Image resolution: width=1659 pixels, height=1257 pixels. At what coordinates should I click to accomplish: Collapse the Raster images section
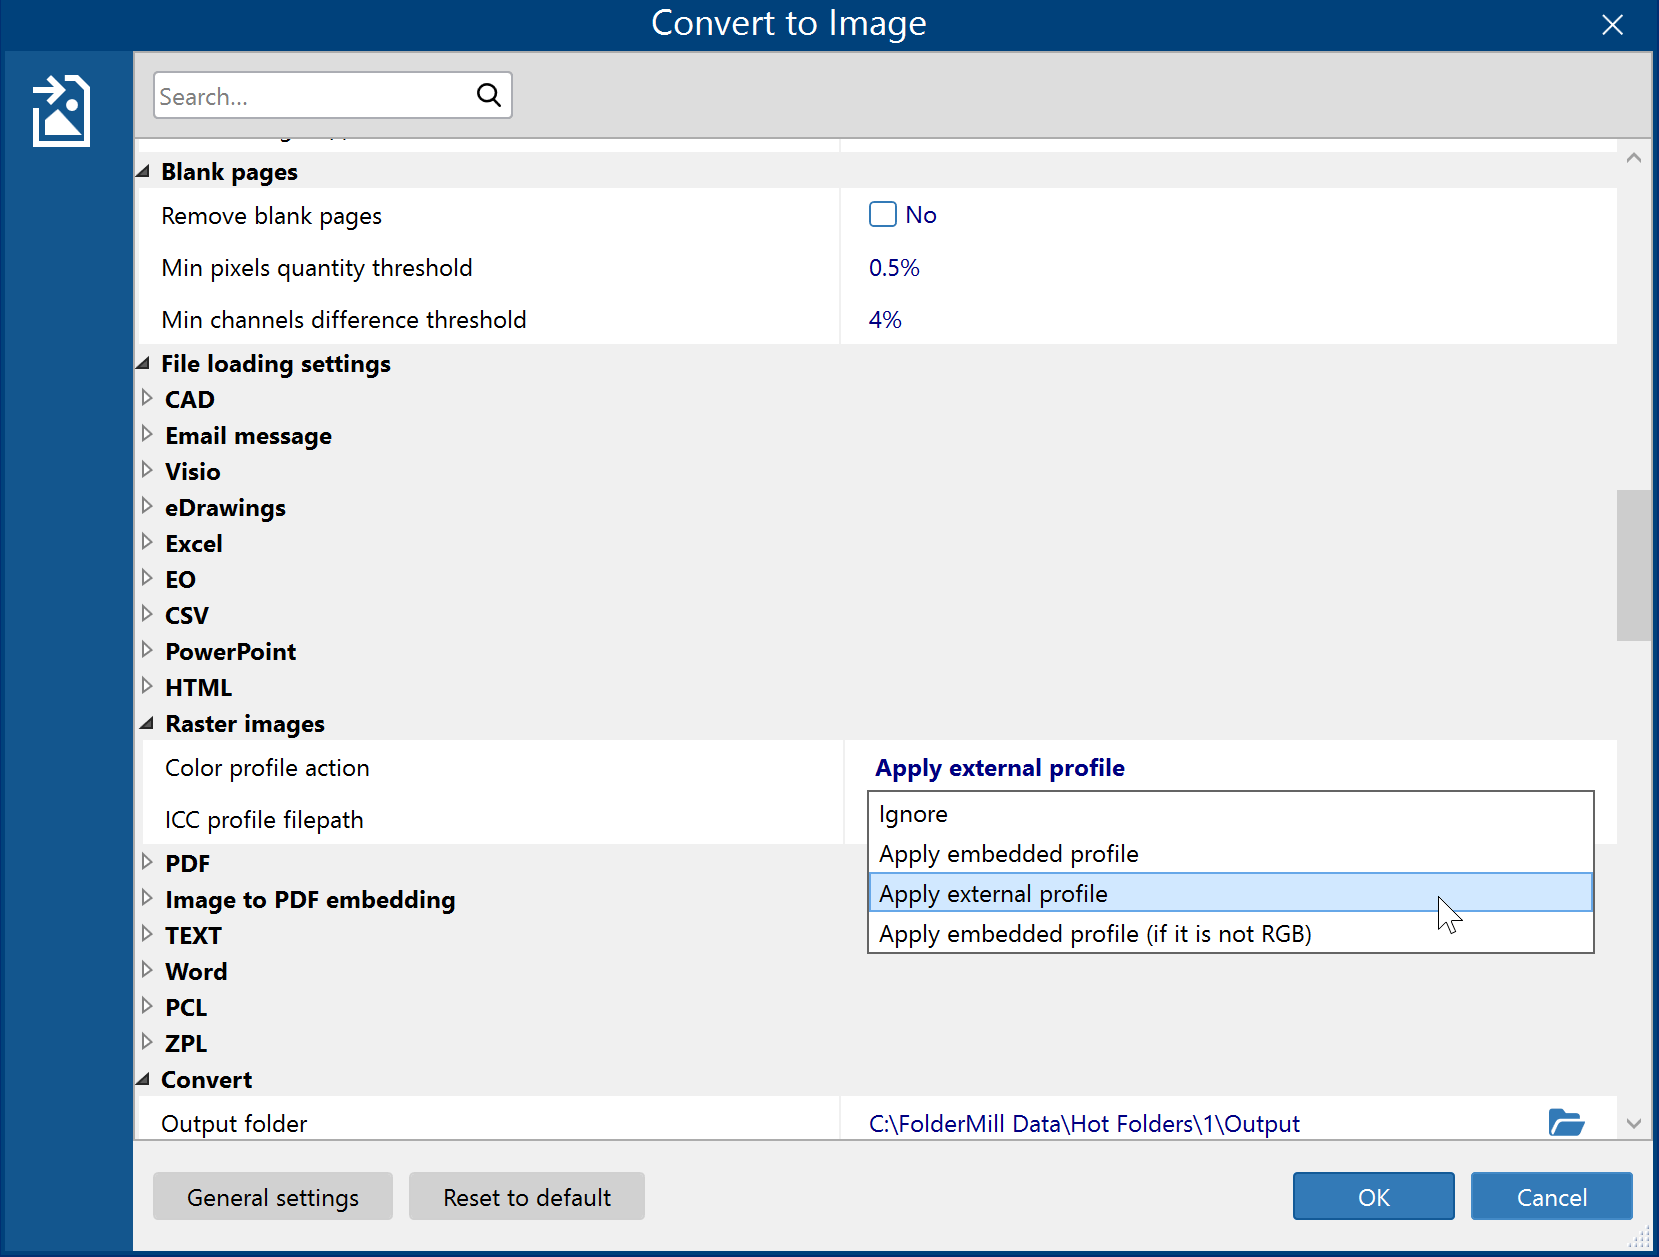tap(146, 722)
